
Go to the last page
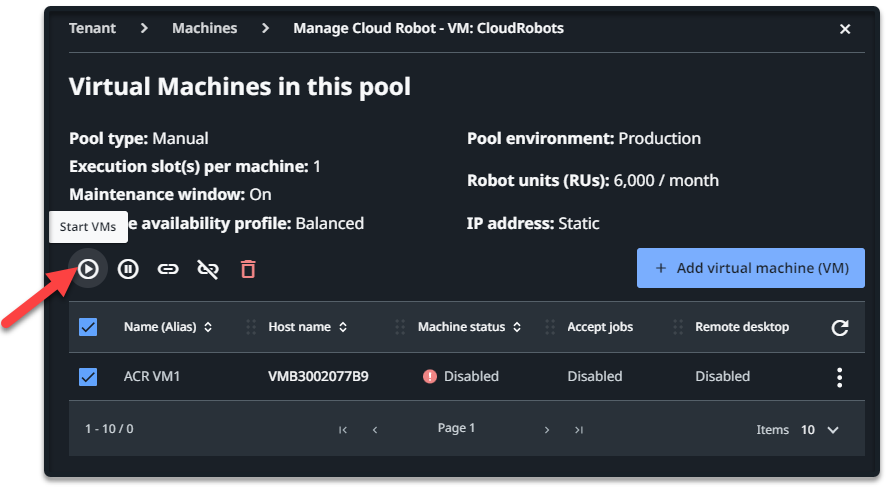(x=579, y=430)
